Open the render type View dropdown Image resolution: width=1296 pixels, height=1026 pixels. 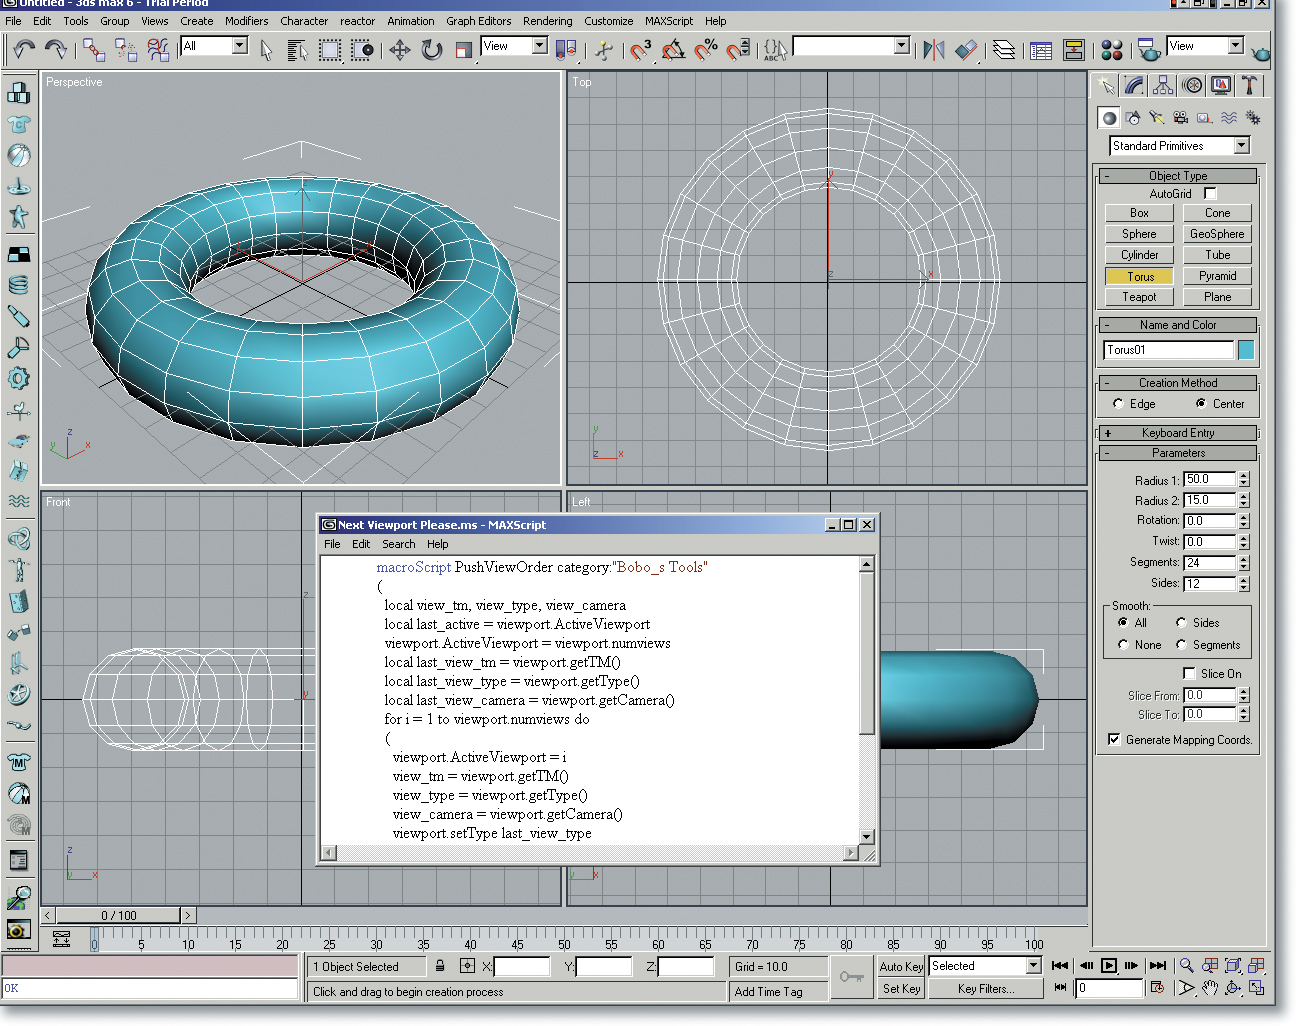click(1205, 46)
